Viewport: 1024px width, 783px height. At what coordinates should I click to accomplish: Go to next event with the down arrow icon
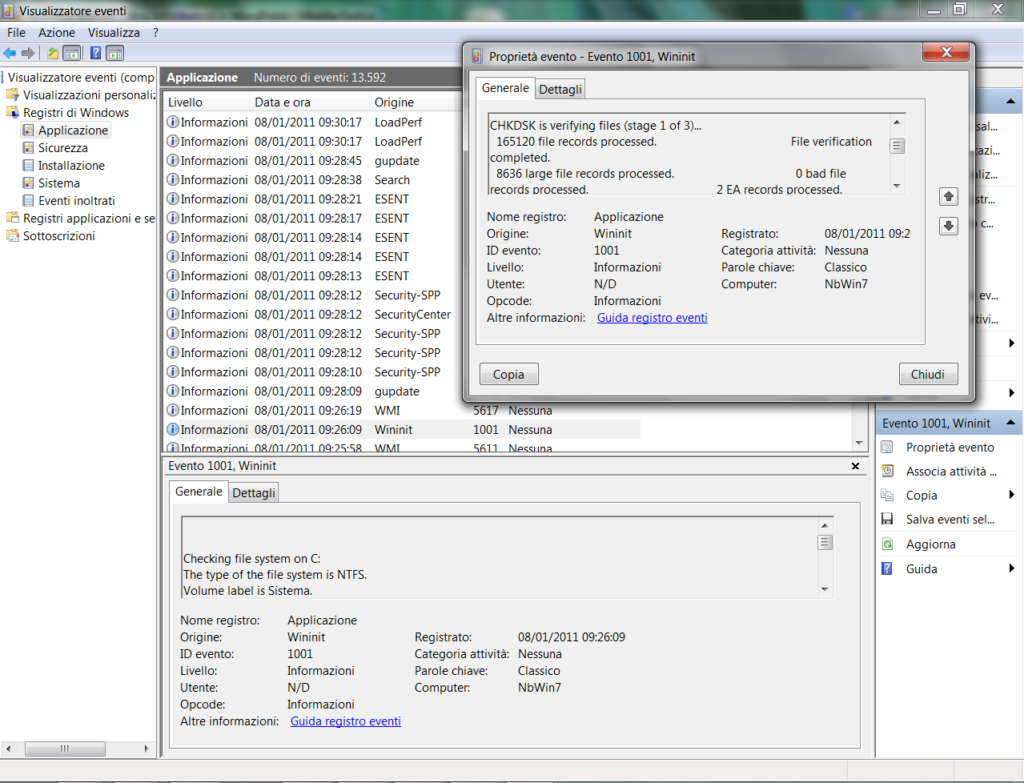(x=948, y=225)
